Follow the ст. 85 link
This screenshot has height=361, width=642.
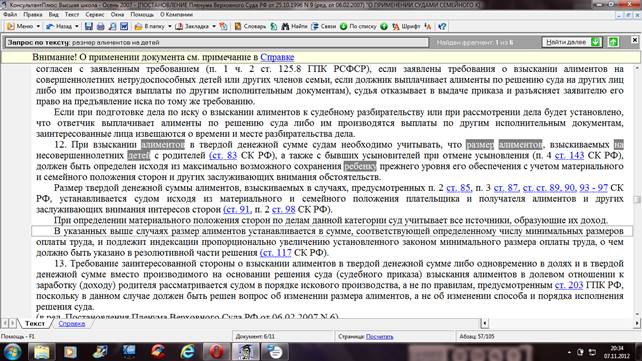(458, 188)
